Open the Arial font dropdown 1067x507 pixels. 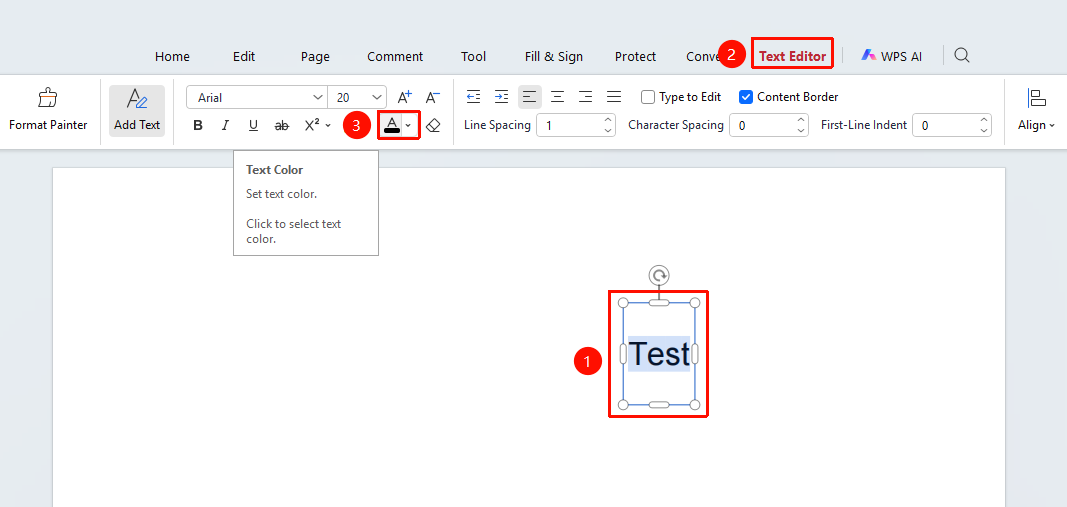tap(257, 97)
